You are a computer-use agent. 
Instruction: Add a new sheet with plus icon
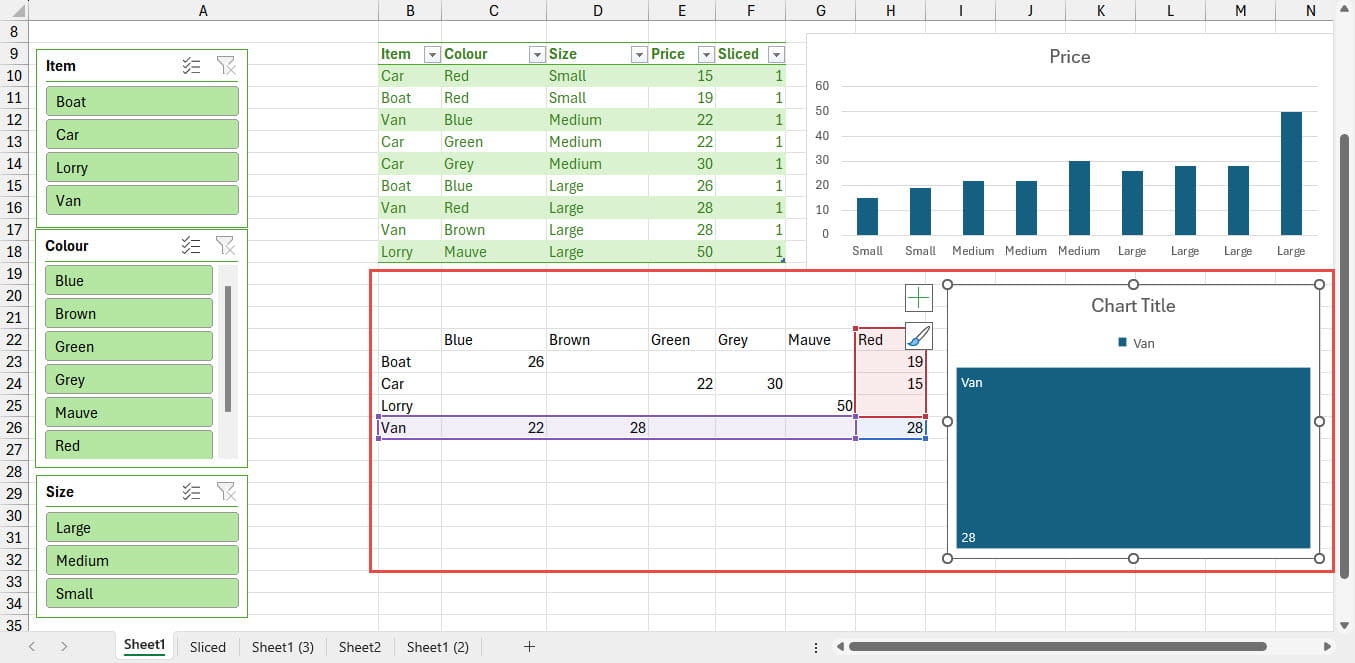[x=529, y=647]
